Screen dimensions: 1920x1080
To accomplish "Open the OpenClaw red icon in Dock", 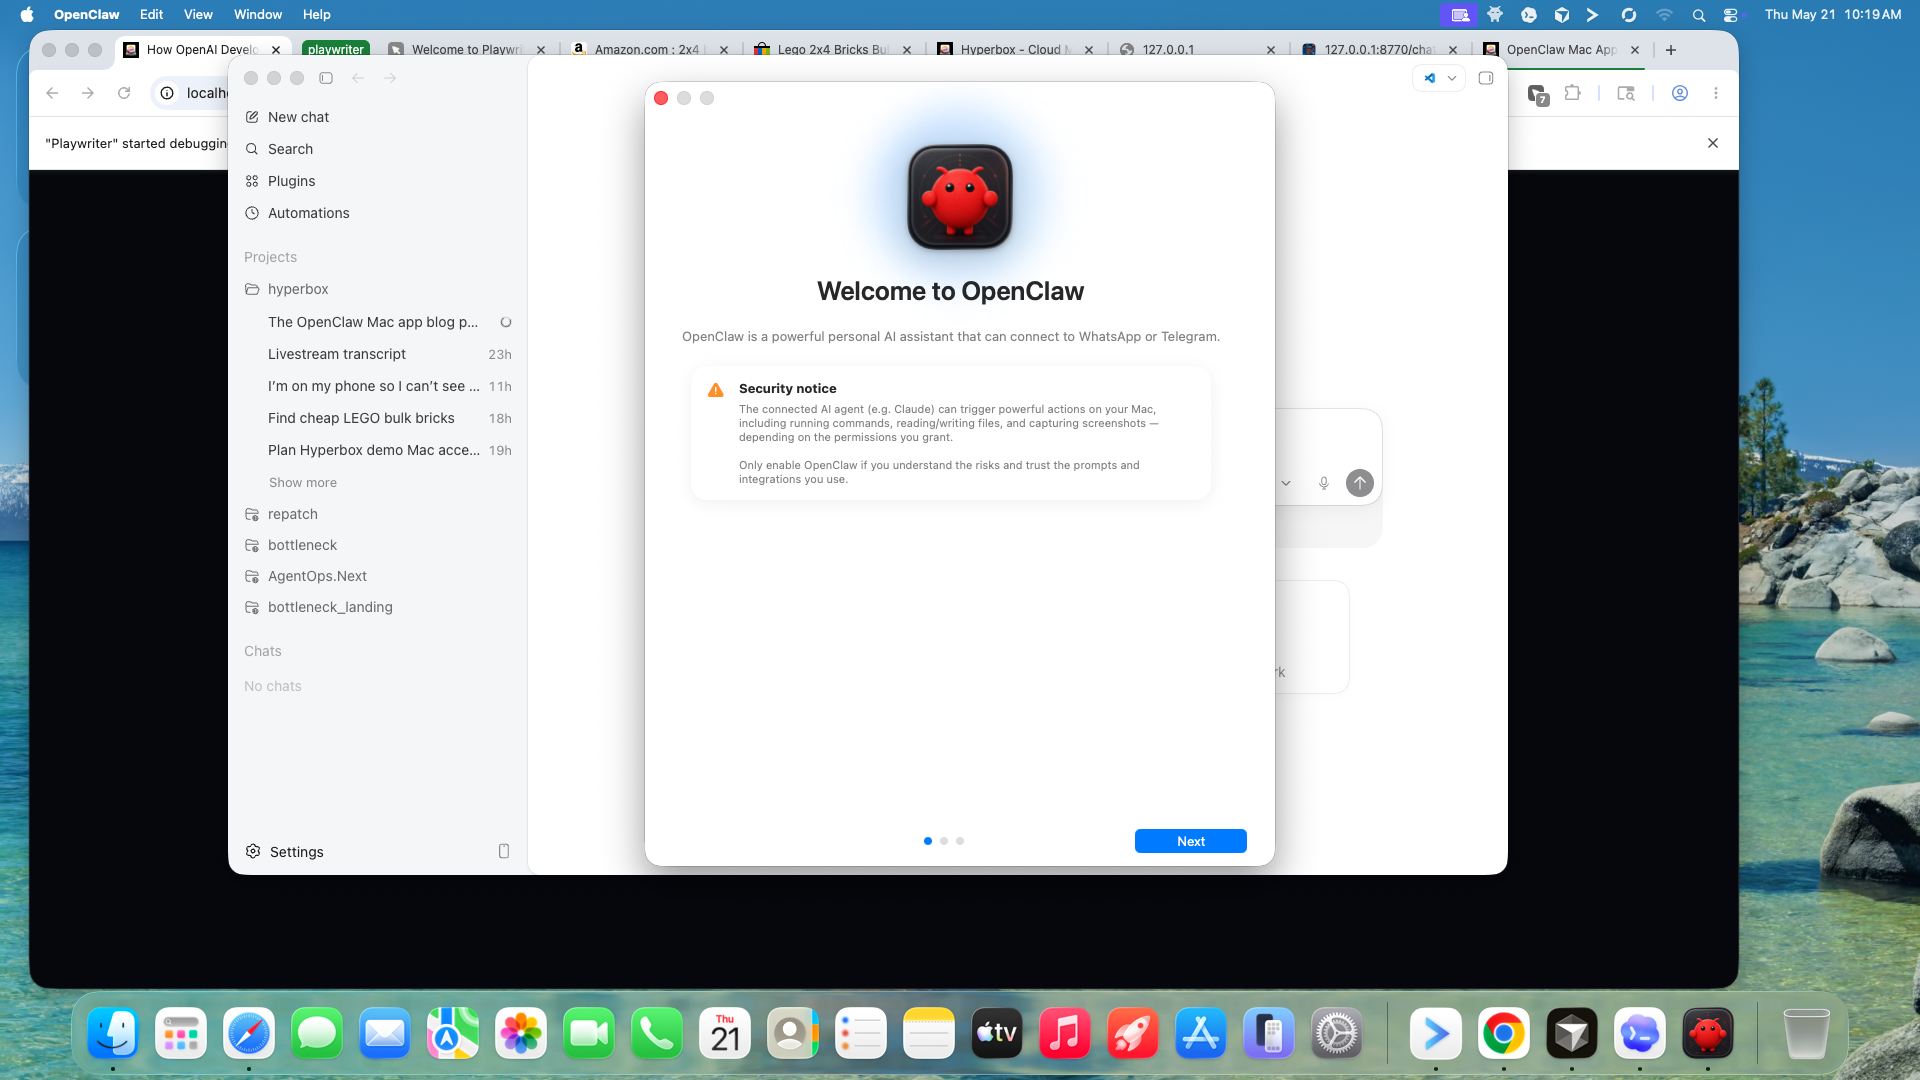I will click(1708, 1033).
